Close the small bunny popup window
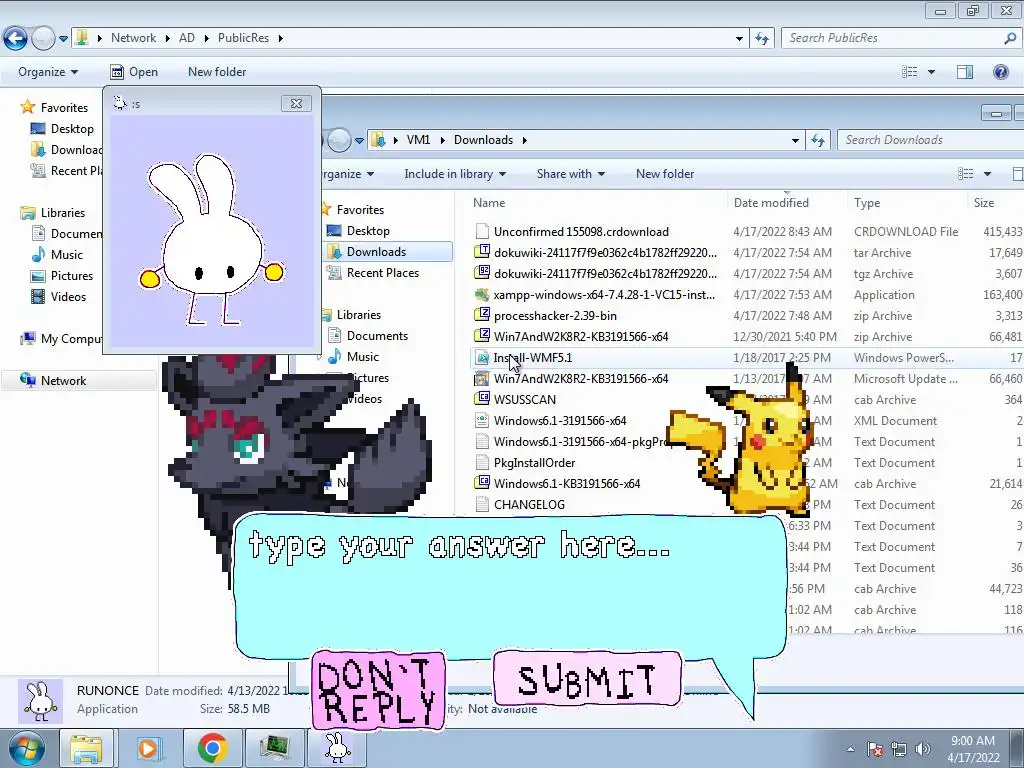This screenshot has width=1024, height=768. coord(296,103)
